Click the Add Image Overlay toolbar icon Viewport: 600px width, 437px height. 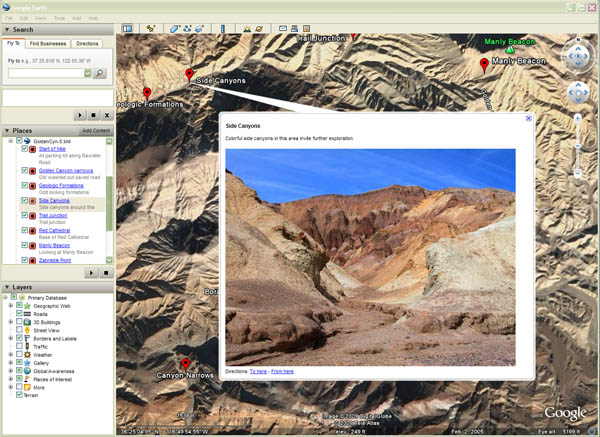[x=199, y=29]
